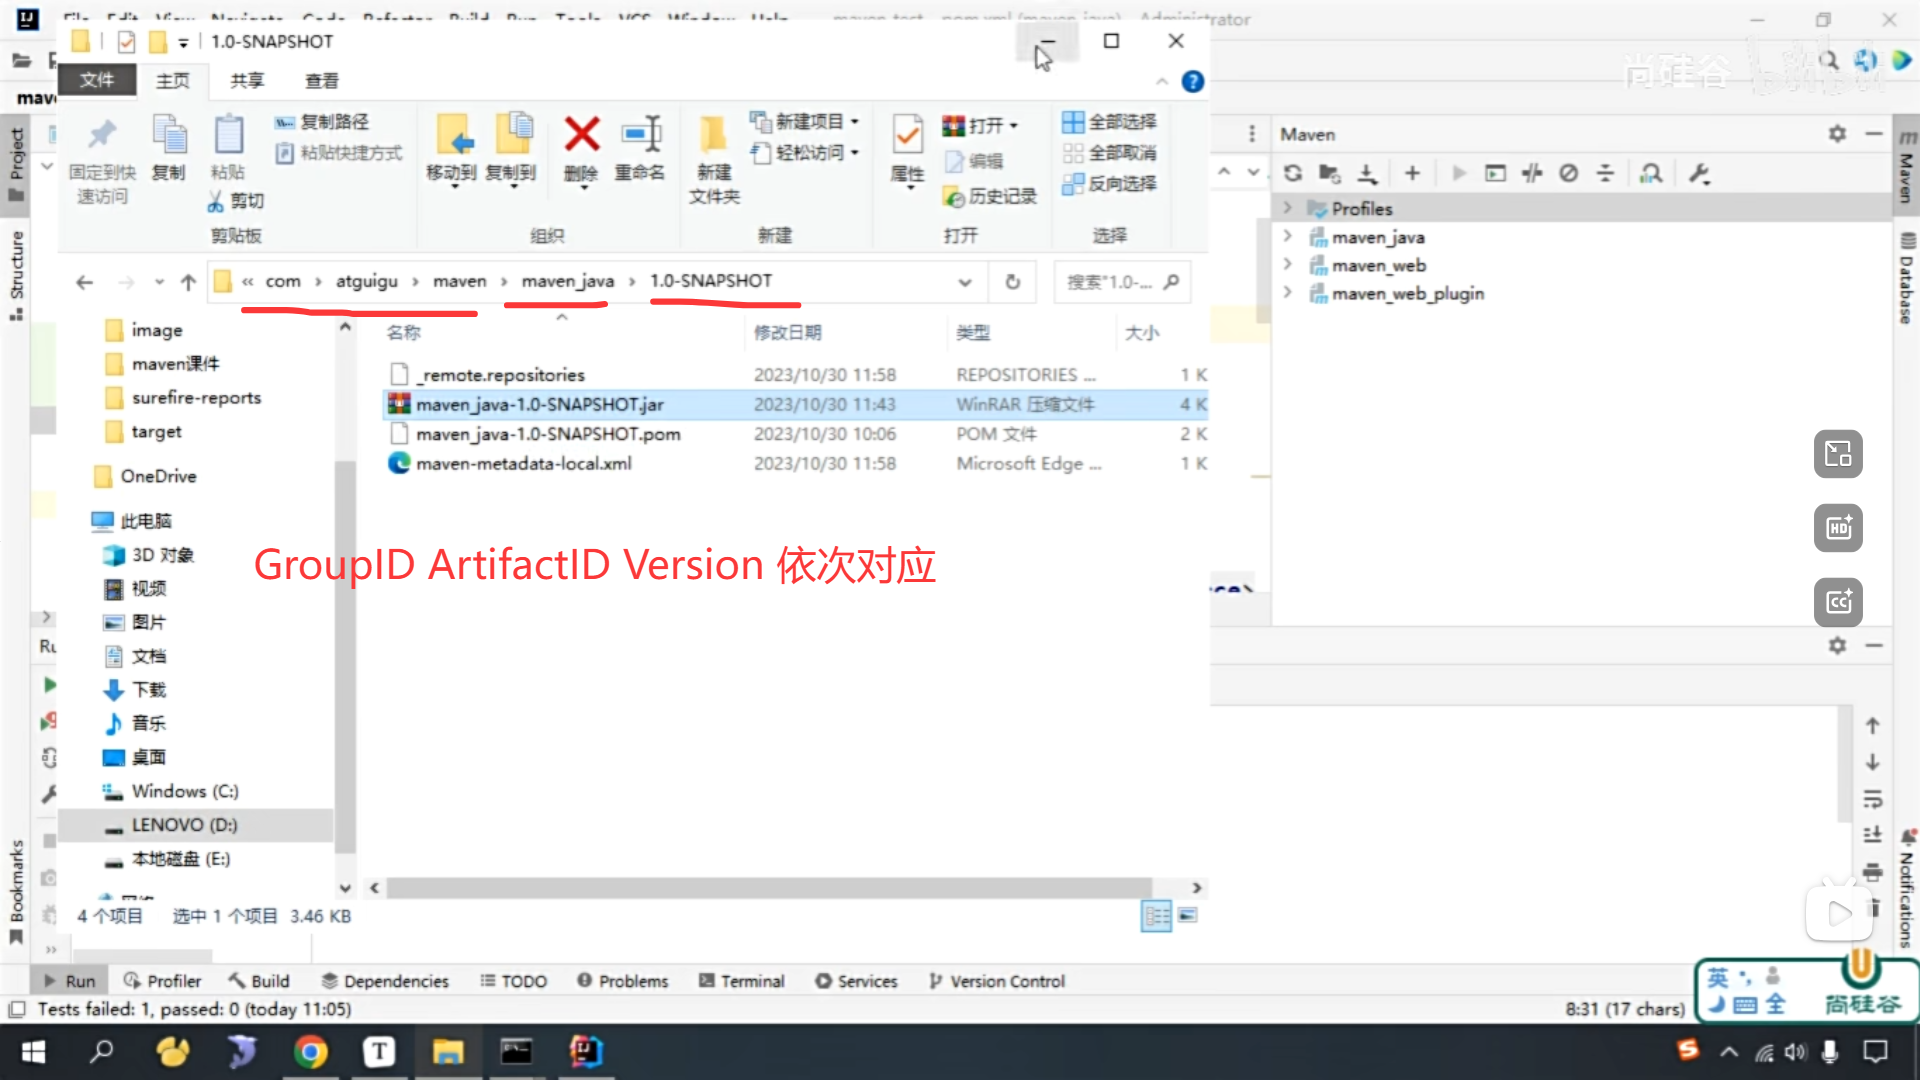Click the horizontal scrollbar in file list

pyautogui.click(x=768, y=888)
